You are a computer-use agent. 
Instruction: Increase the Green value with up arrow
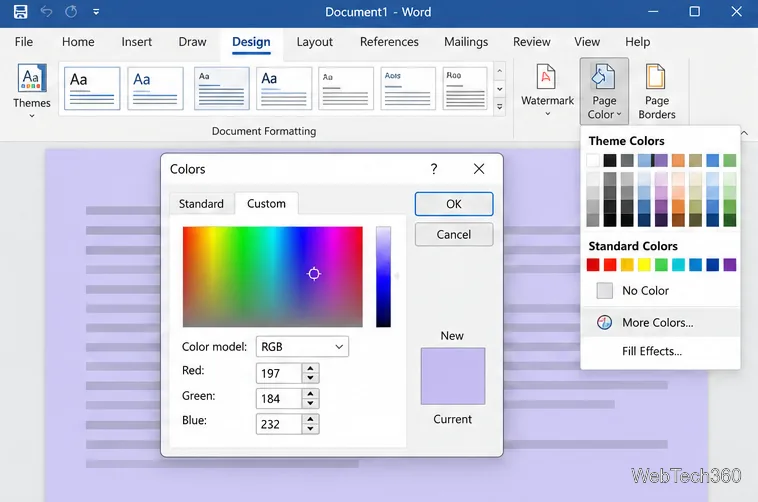(x=310, y=393)
